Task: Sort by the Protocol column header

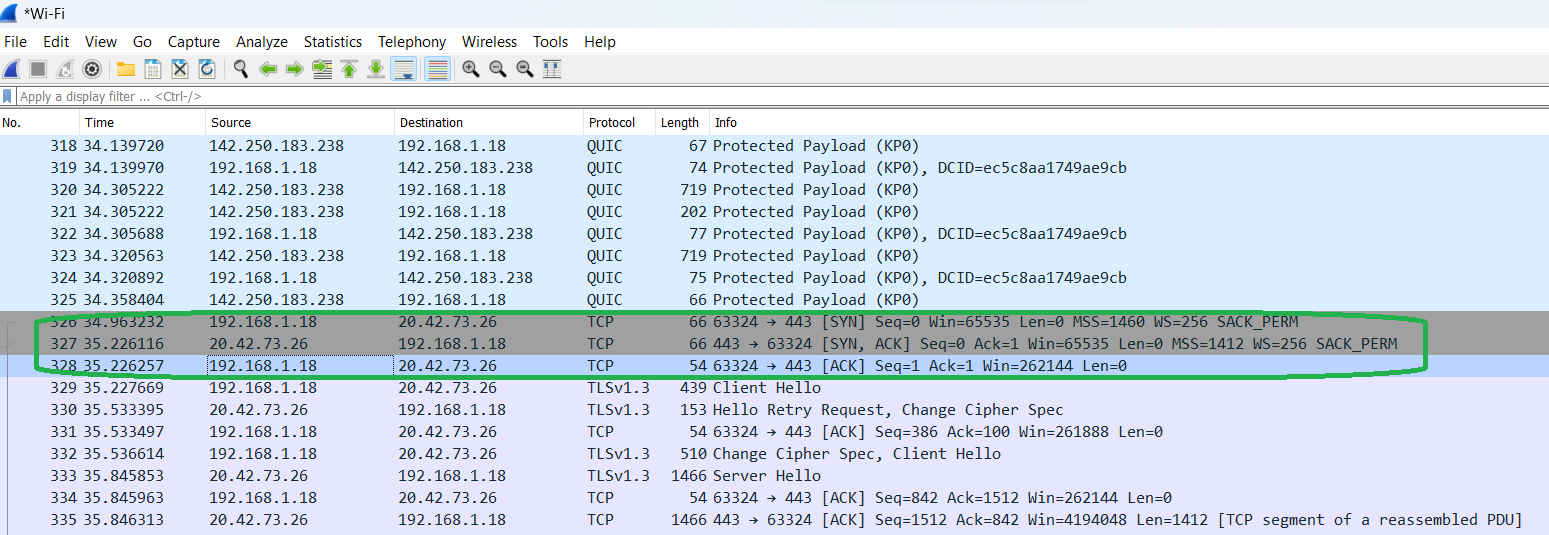Action: click(x=619, y=123)
